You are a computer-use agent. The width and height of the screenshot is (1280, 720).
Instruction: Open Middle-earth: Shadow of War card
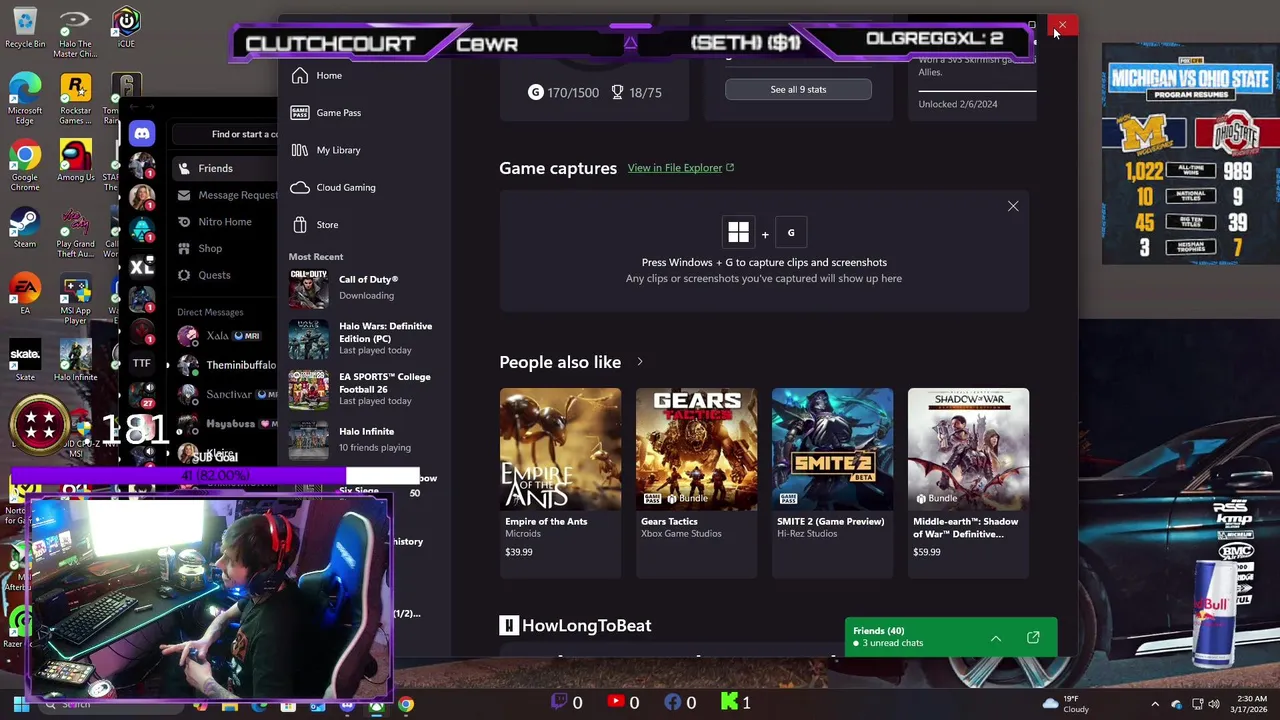tap(968, 482)
